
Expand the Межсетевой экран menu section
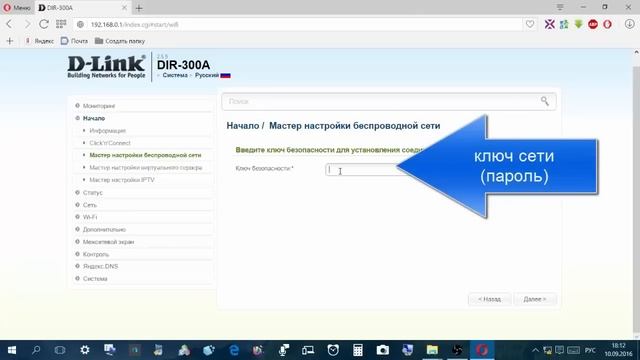pyautogui.click(x=108, y=242)
